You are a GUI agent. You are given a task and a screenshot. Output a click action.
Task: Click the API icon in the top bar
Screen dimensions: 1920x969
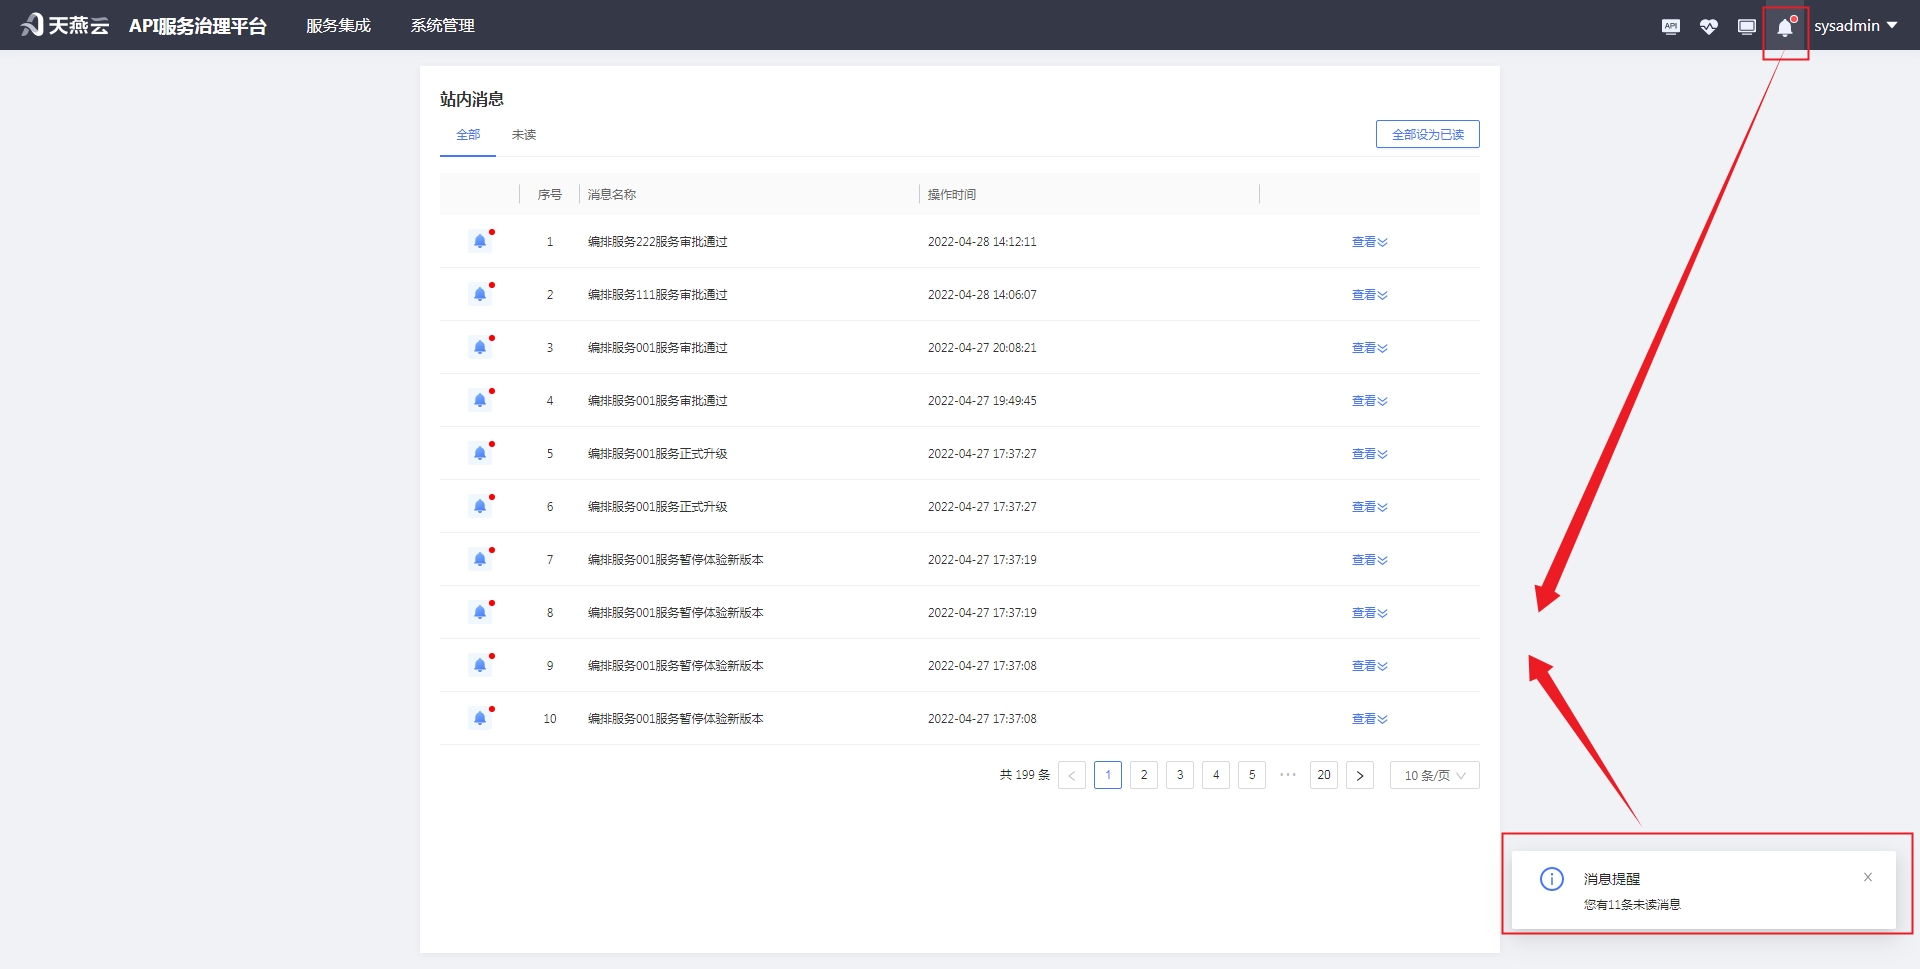point(1670,27)
